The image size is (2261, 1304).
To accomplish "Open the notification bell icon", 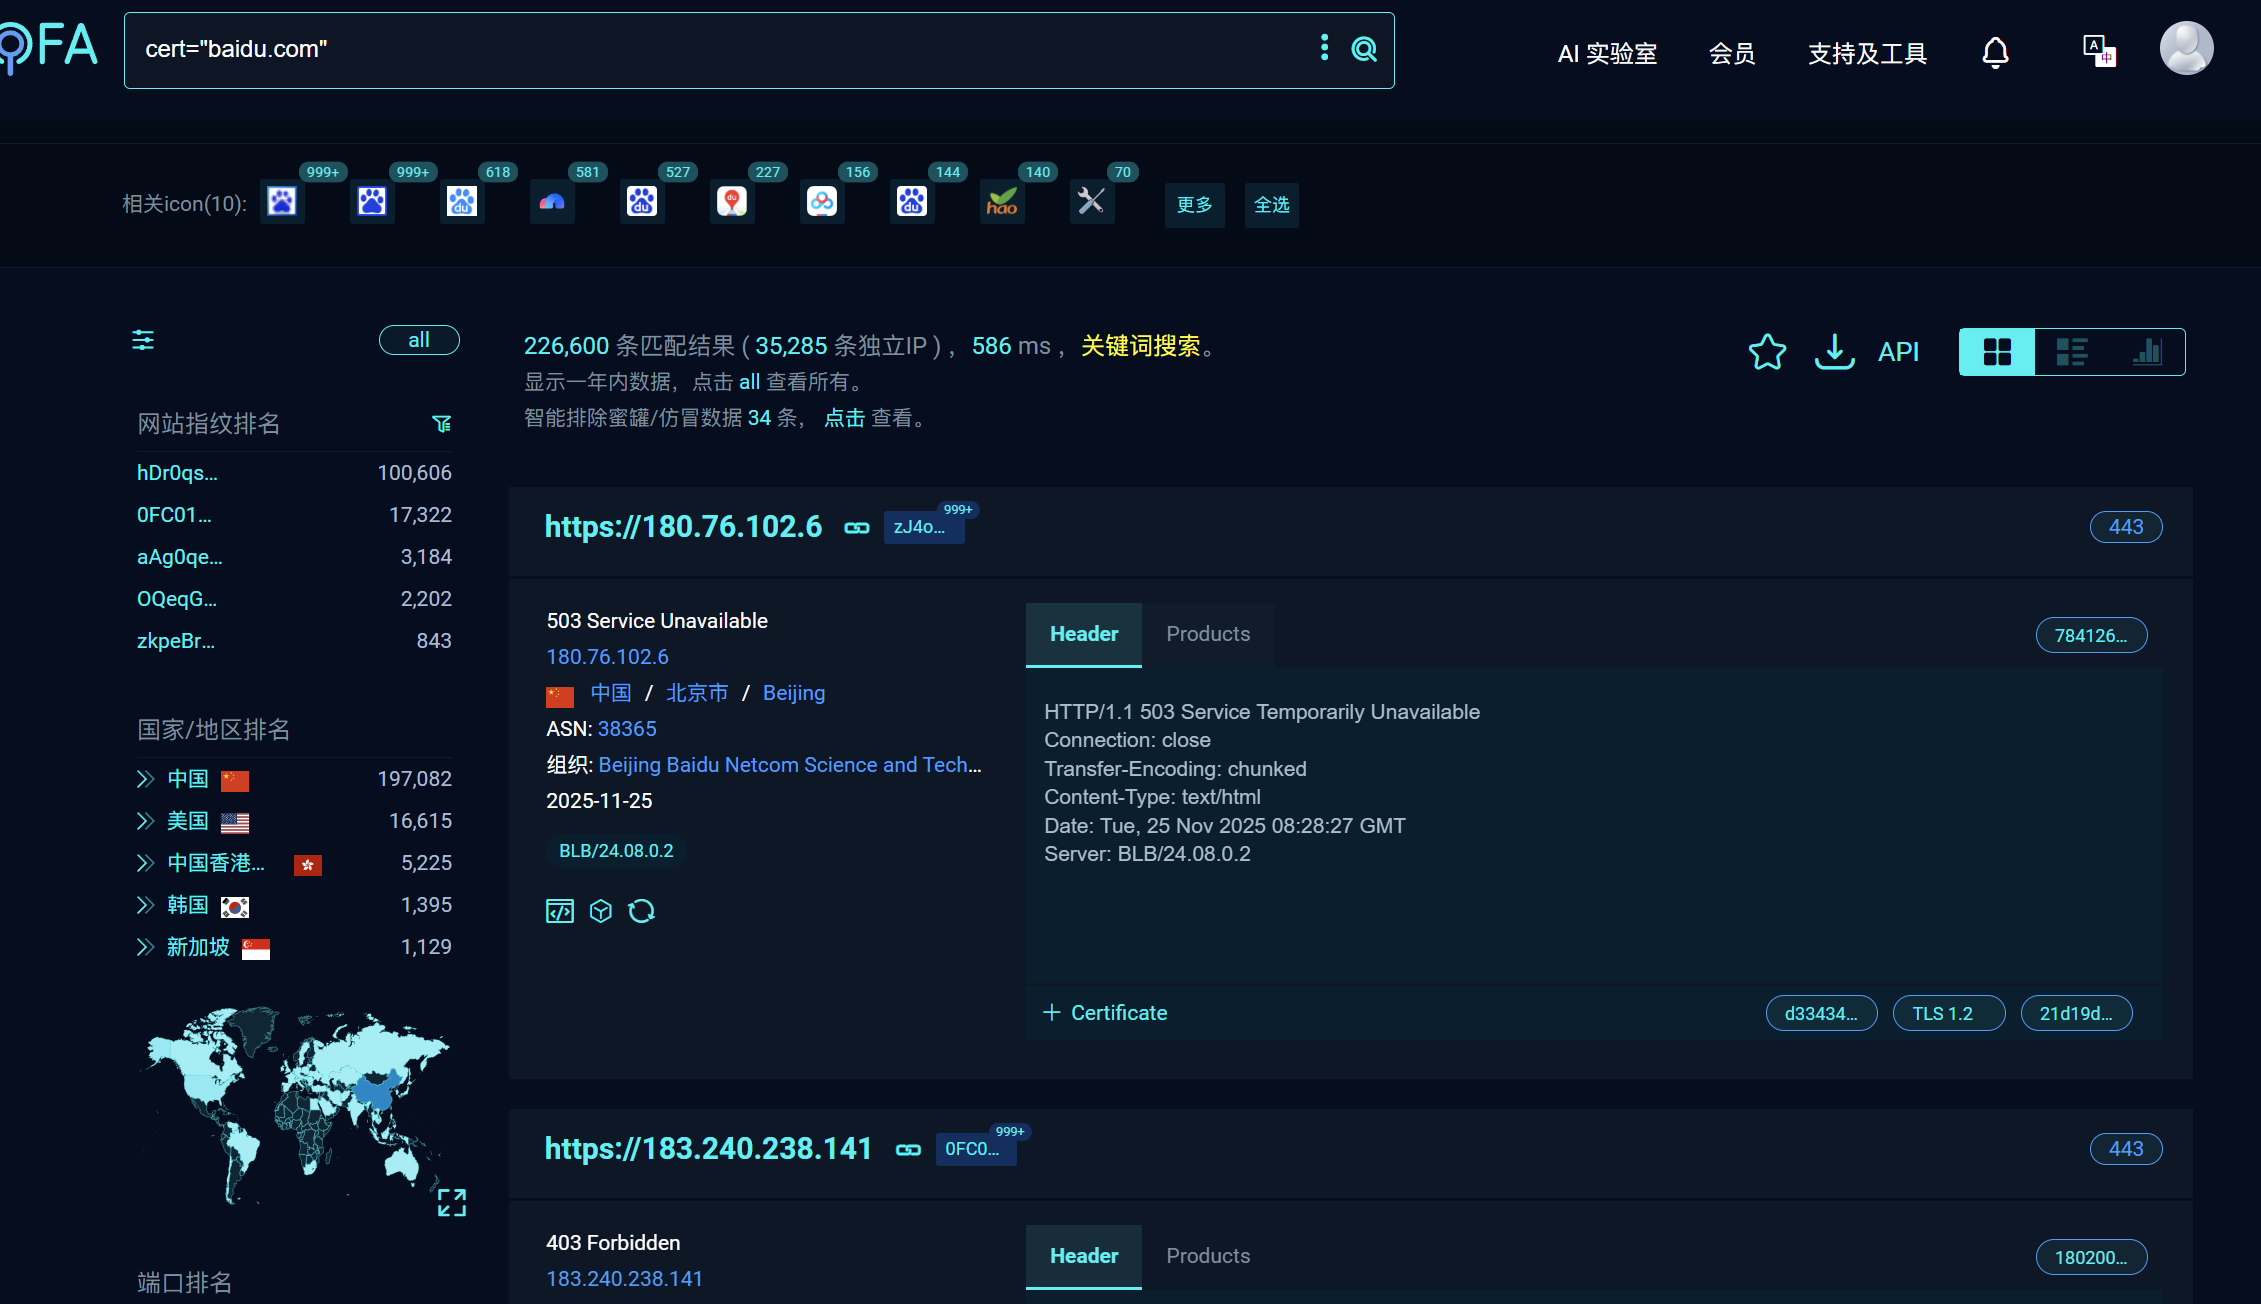I will 1995,52.
